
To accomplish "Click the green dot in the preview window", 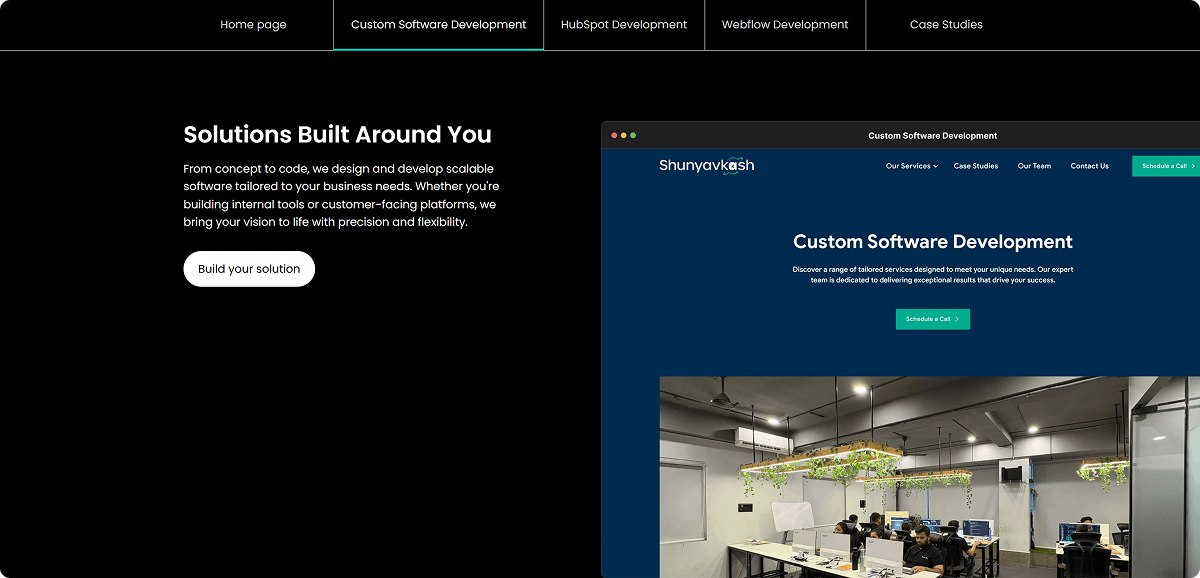I will (633, 135).
